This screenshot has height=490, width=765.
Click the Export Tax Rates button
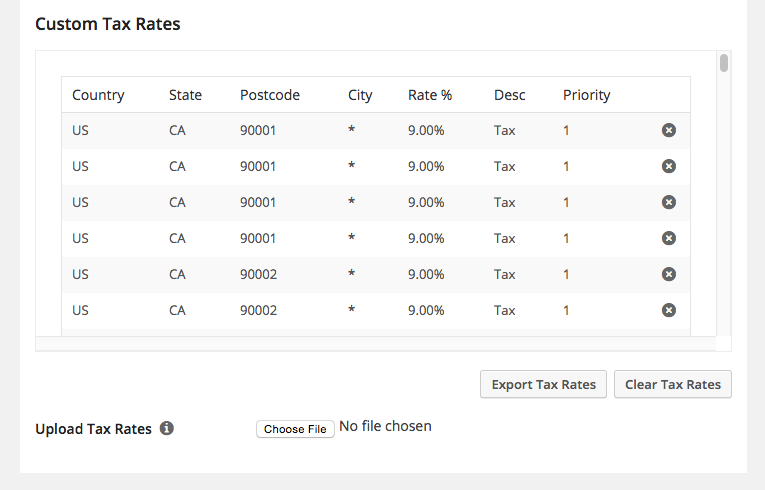pos(544,384)
